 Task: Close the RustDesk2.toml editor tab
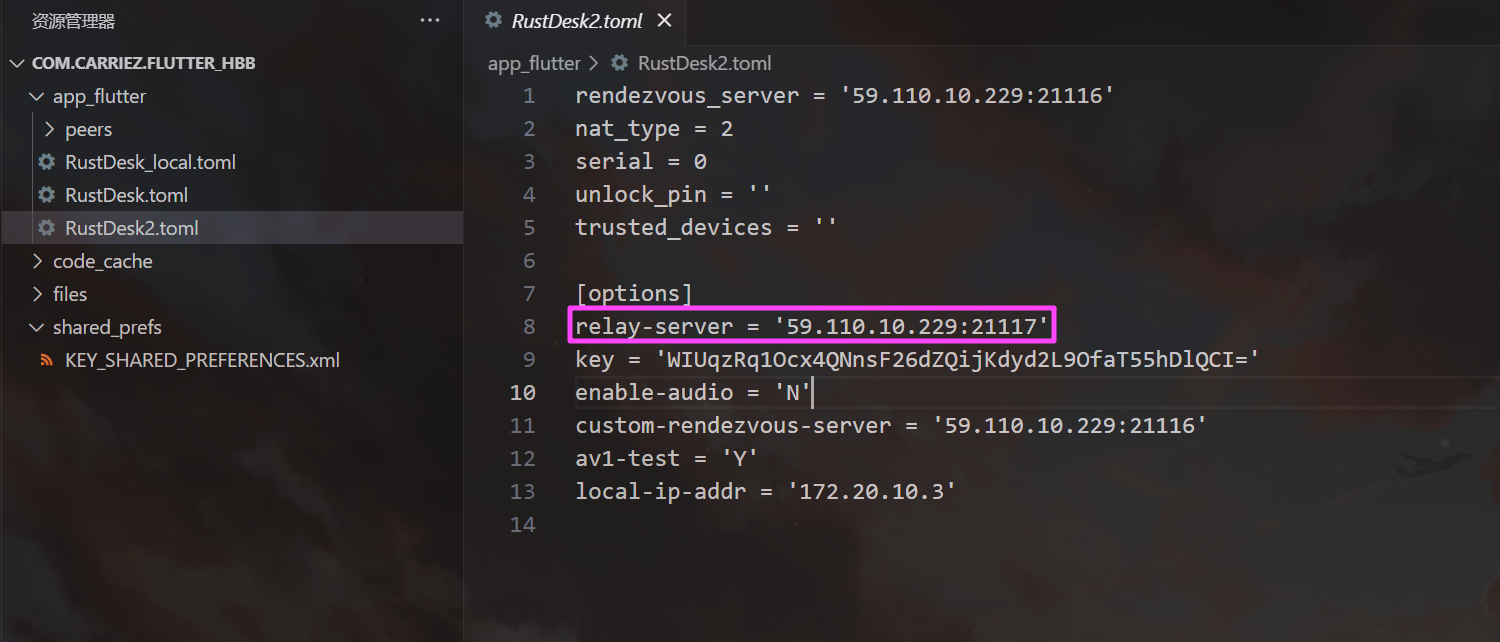click(x=664, y=20)
